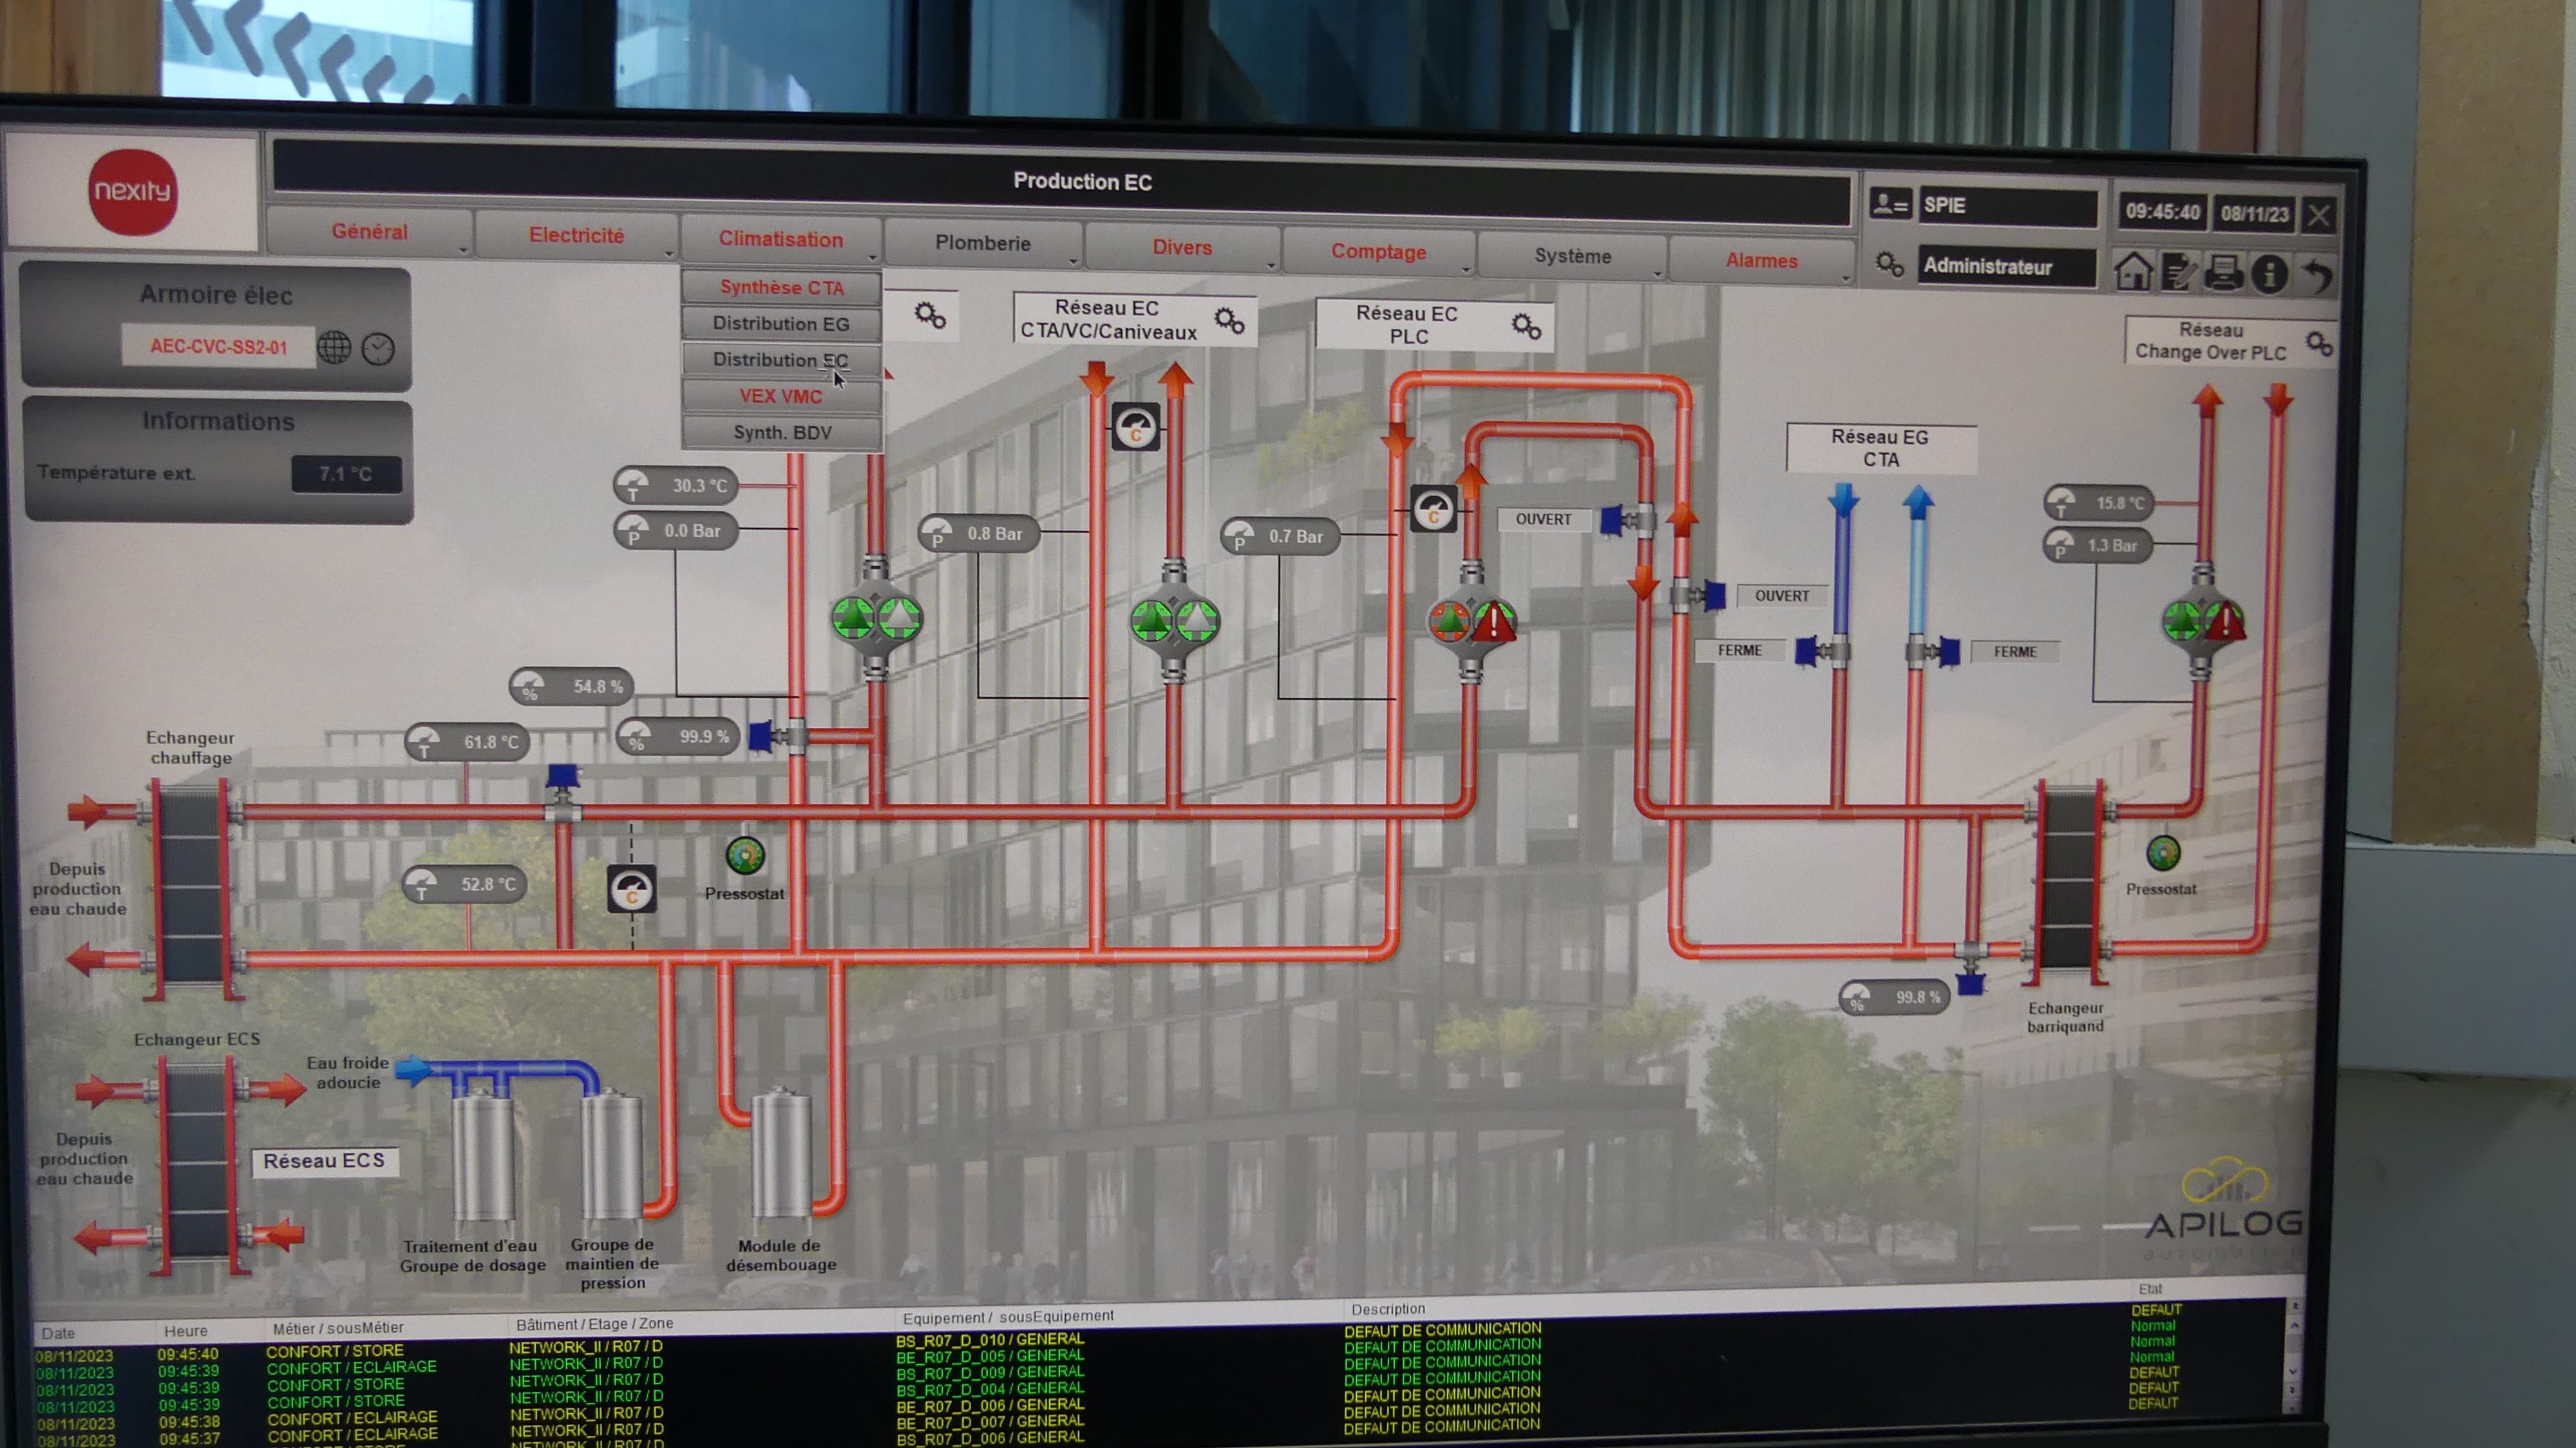Click the information icon
This screenshot has height=1448, width=2576.
[2270, 274]
